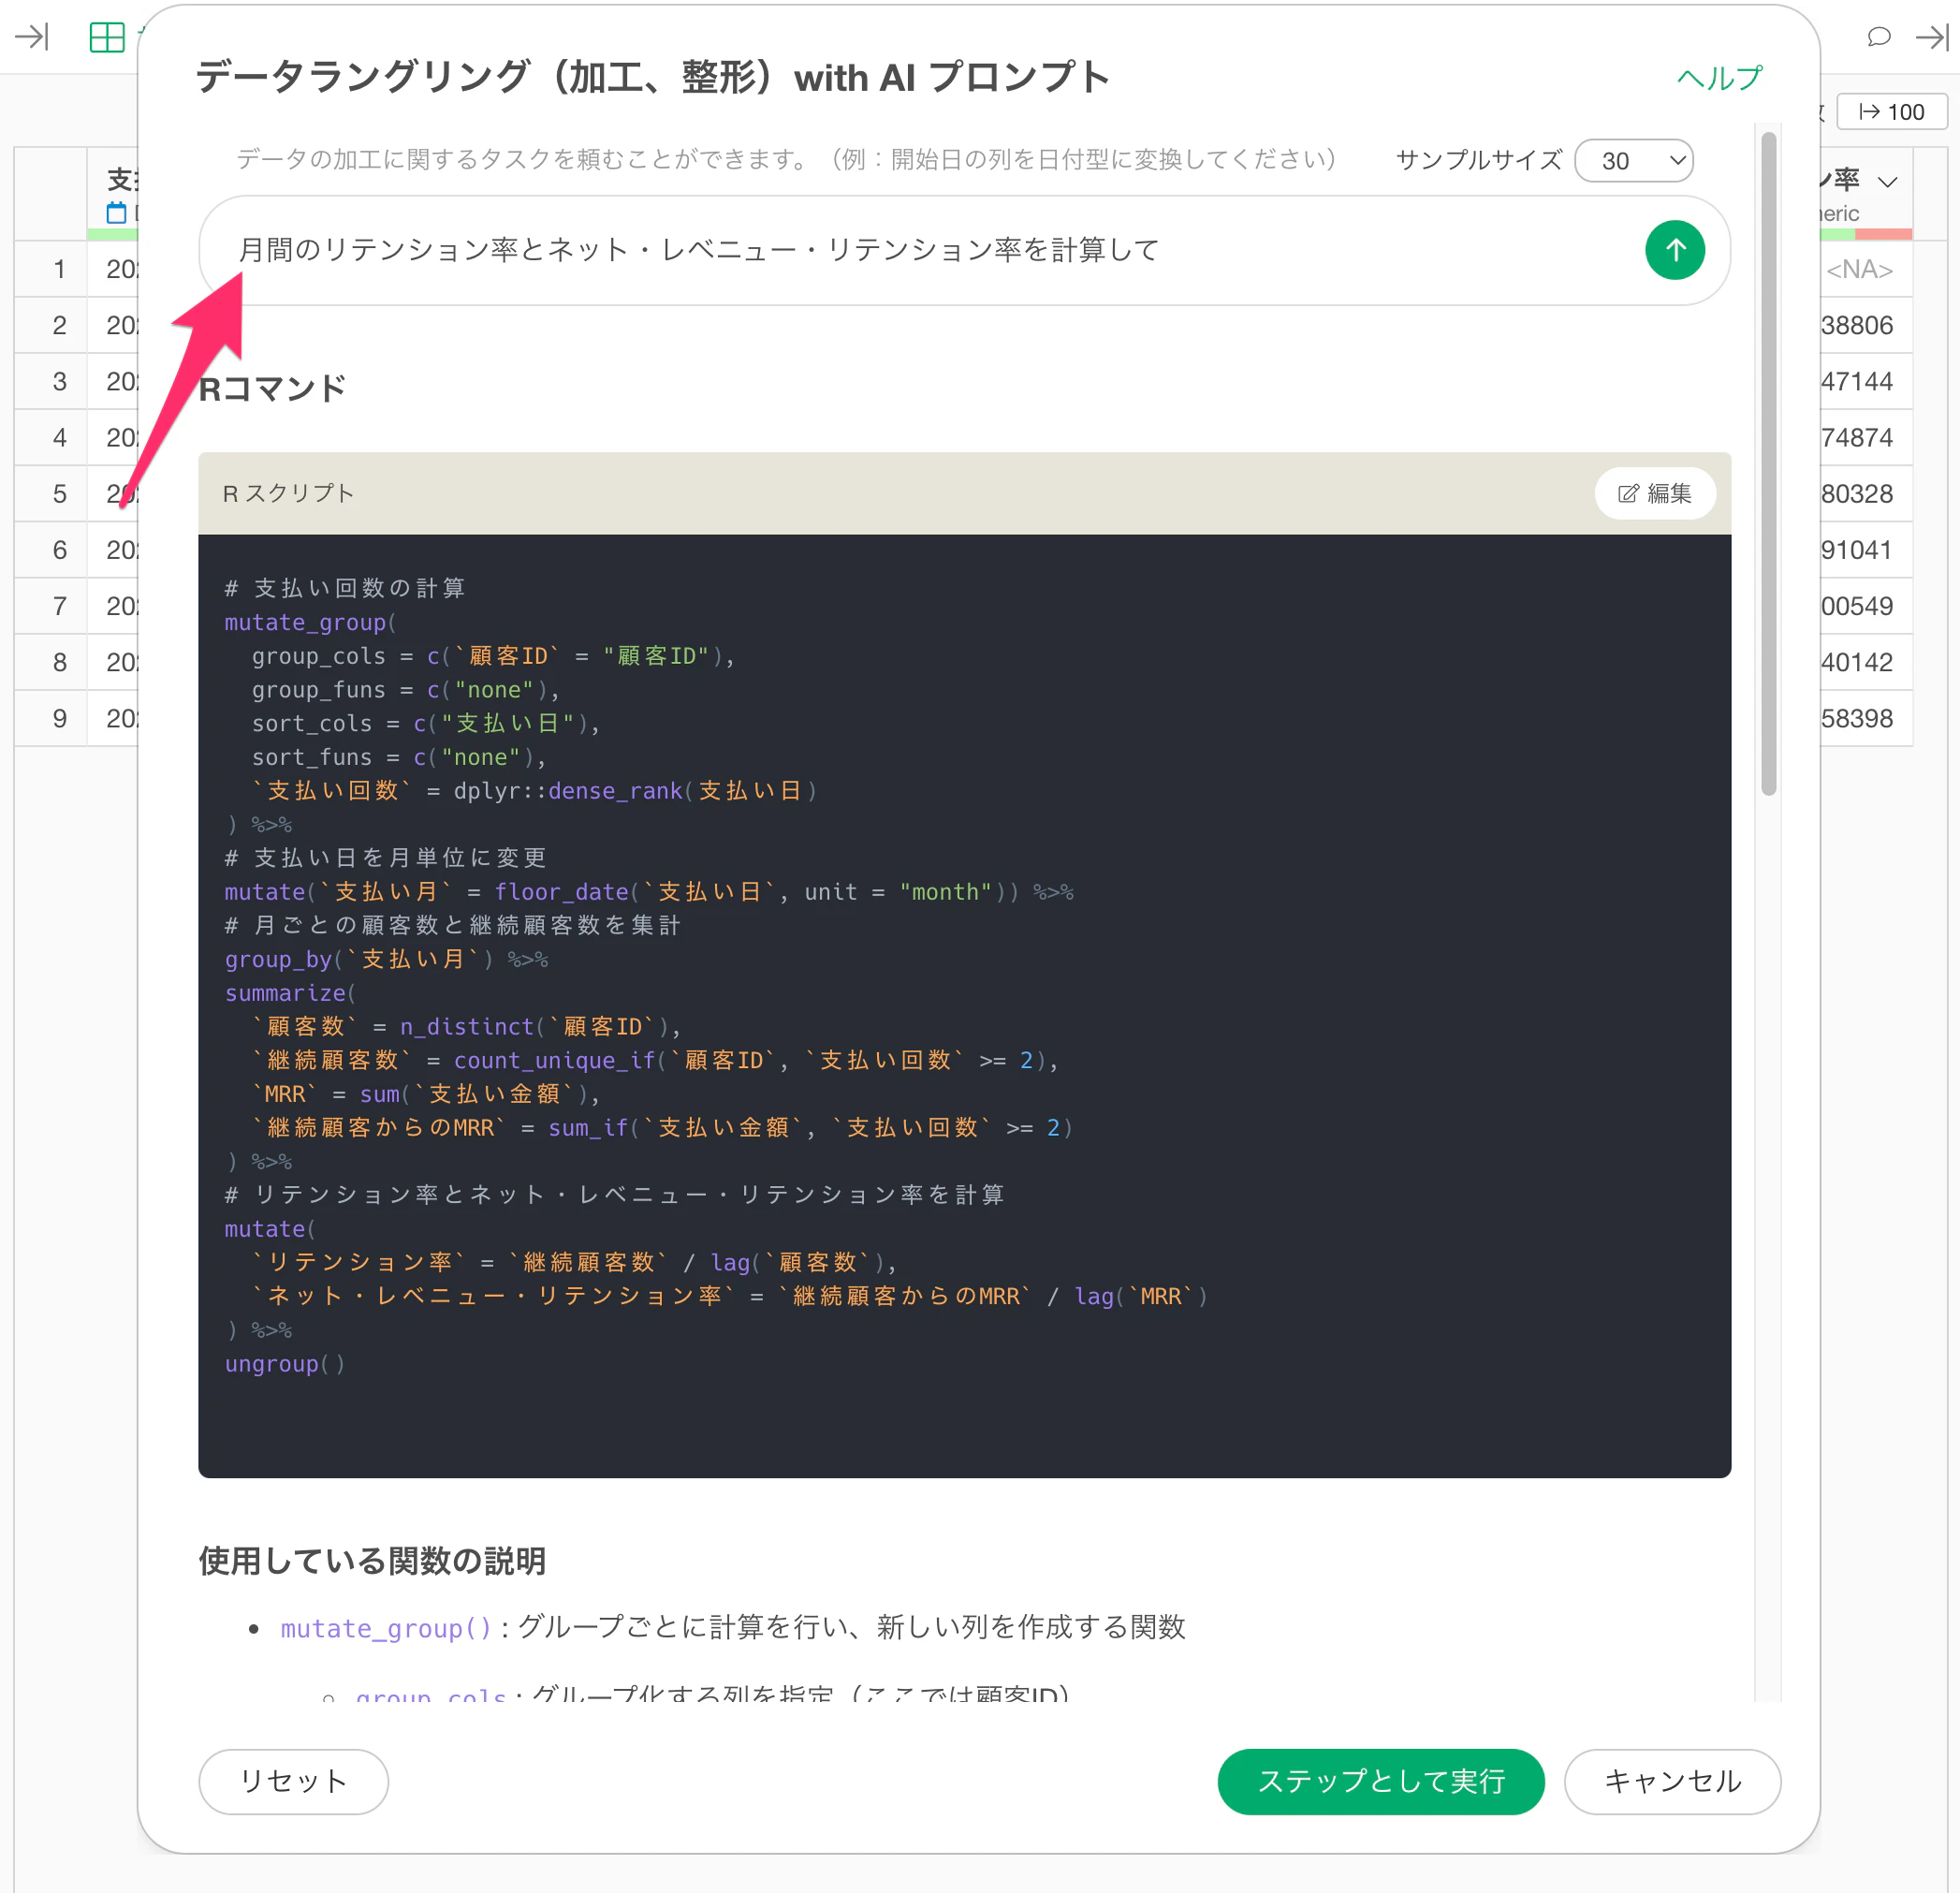Open the サンプルサイズ 30 dropdown
The image size is (1960, 1893).
pyautogui.click(x=1633, y=160)
